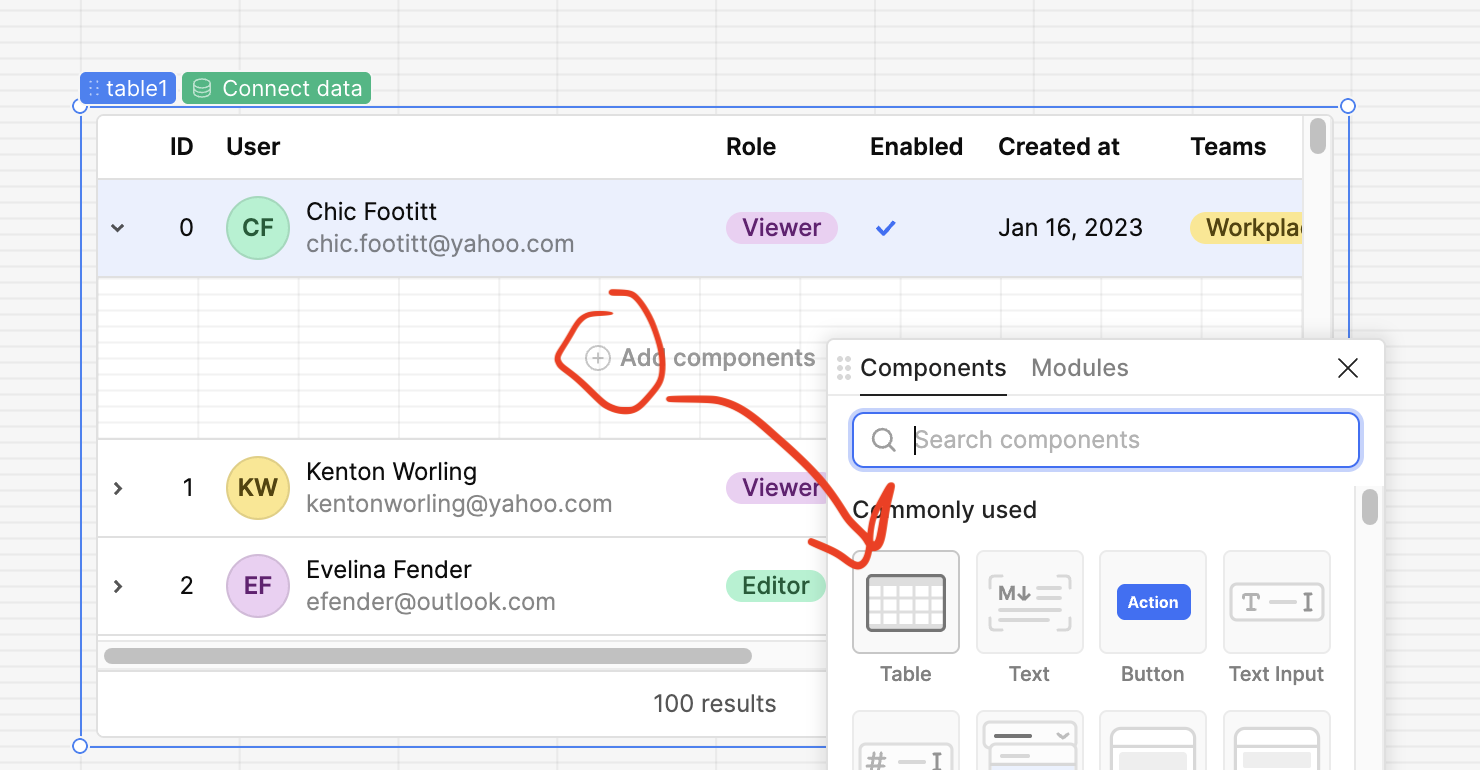Collapse the expanded Chic Footitt row

click(118, 228)
